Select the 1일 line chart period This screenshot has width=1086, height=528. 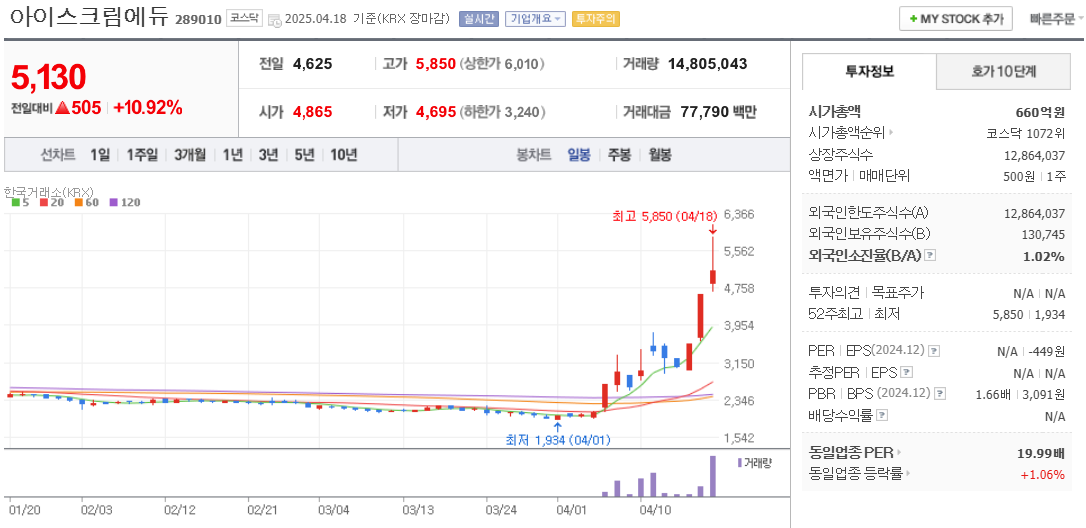(x=100, y=155)
